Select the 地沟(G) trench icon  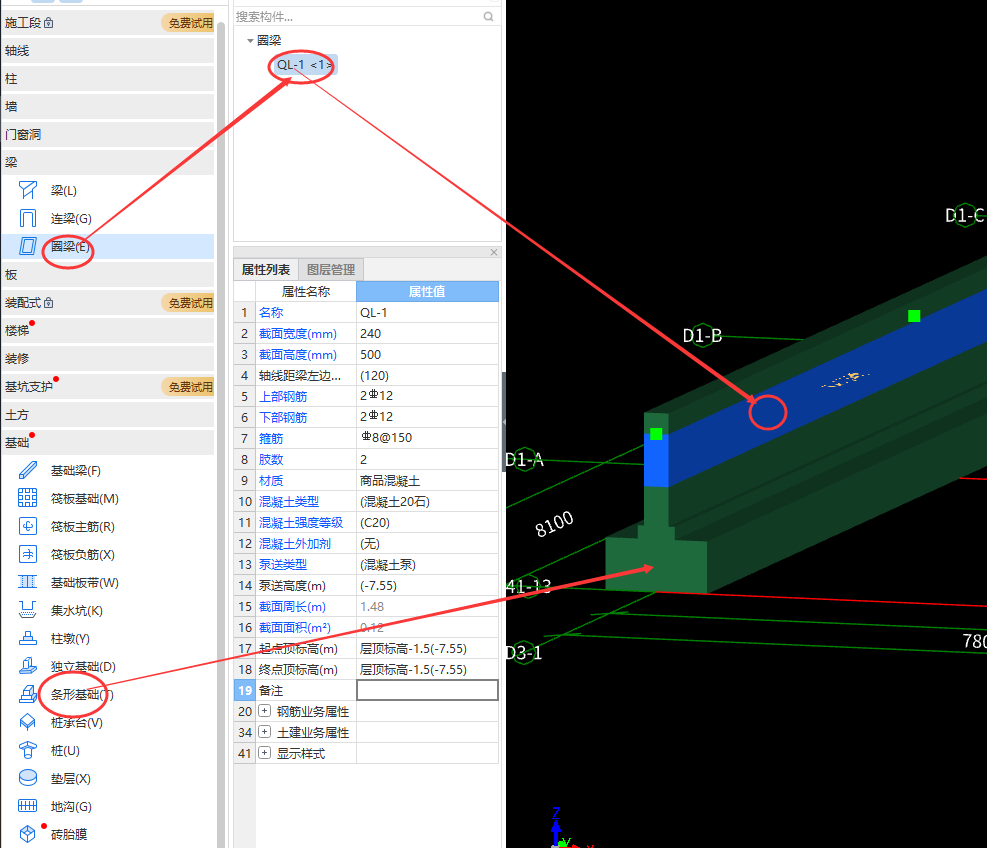coord(28,806)
